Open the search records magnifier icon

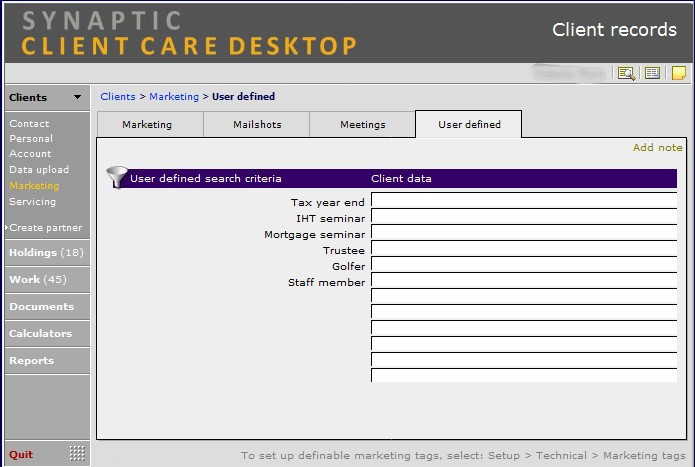626,73
